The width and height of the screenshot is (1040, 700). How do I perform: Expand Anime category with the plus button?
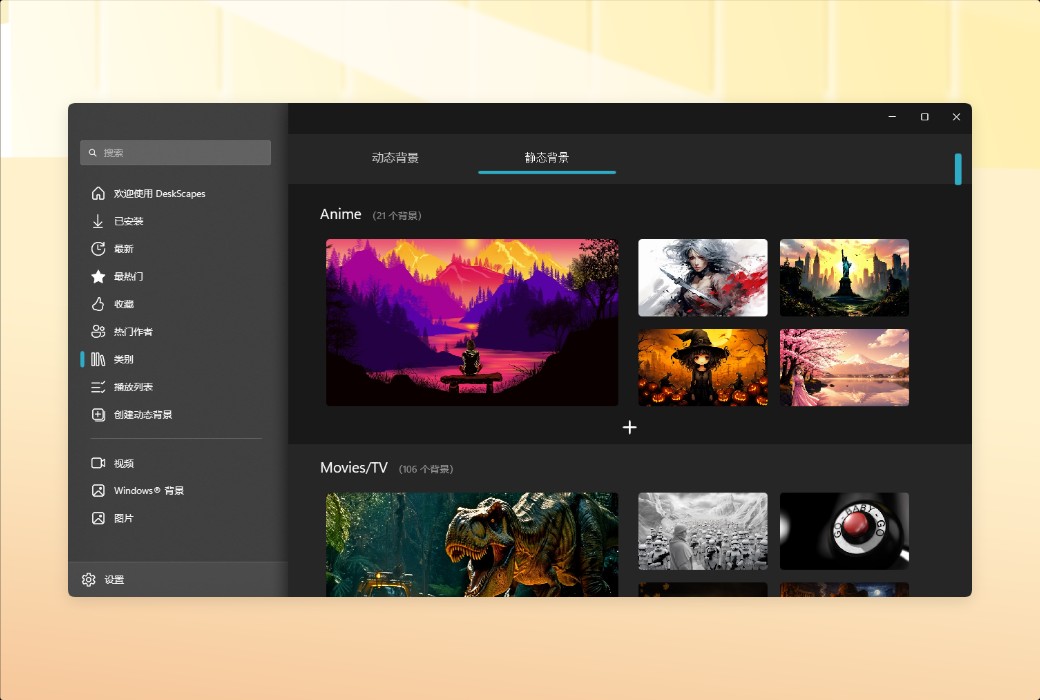point(630,427)
